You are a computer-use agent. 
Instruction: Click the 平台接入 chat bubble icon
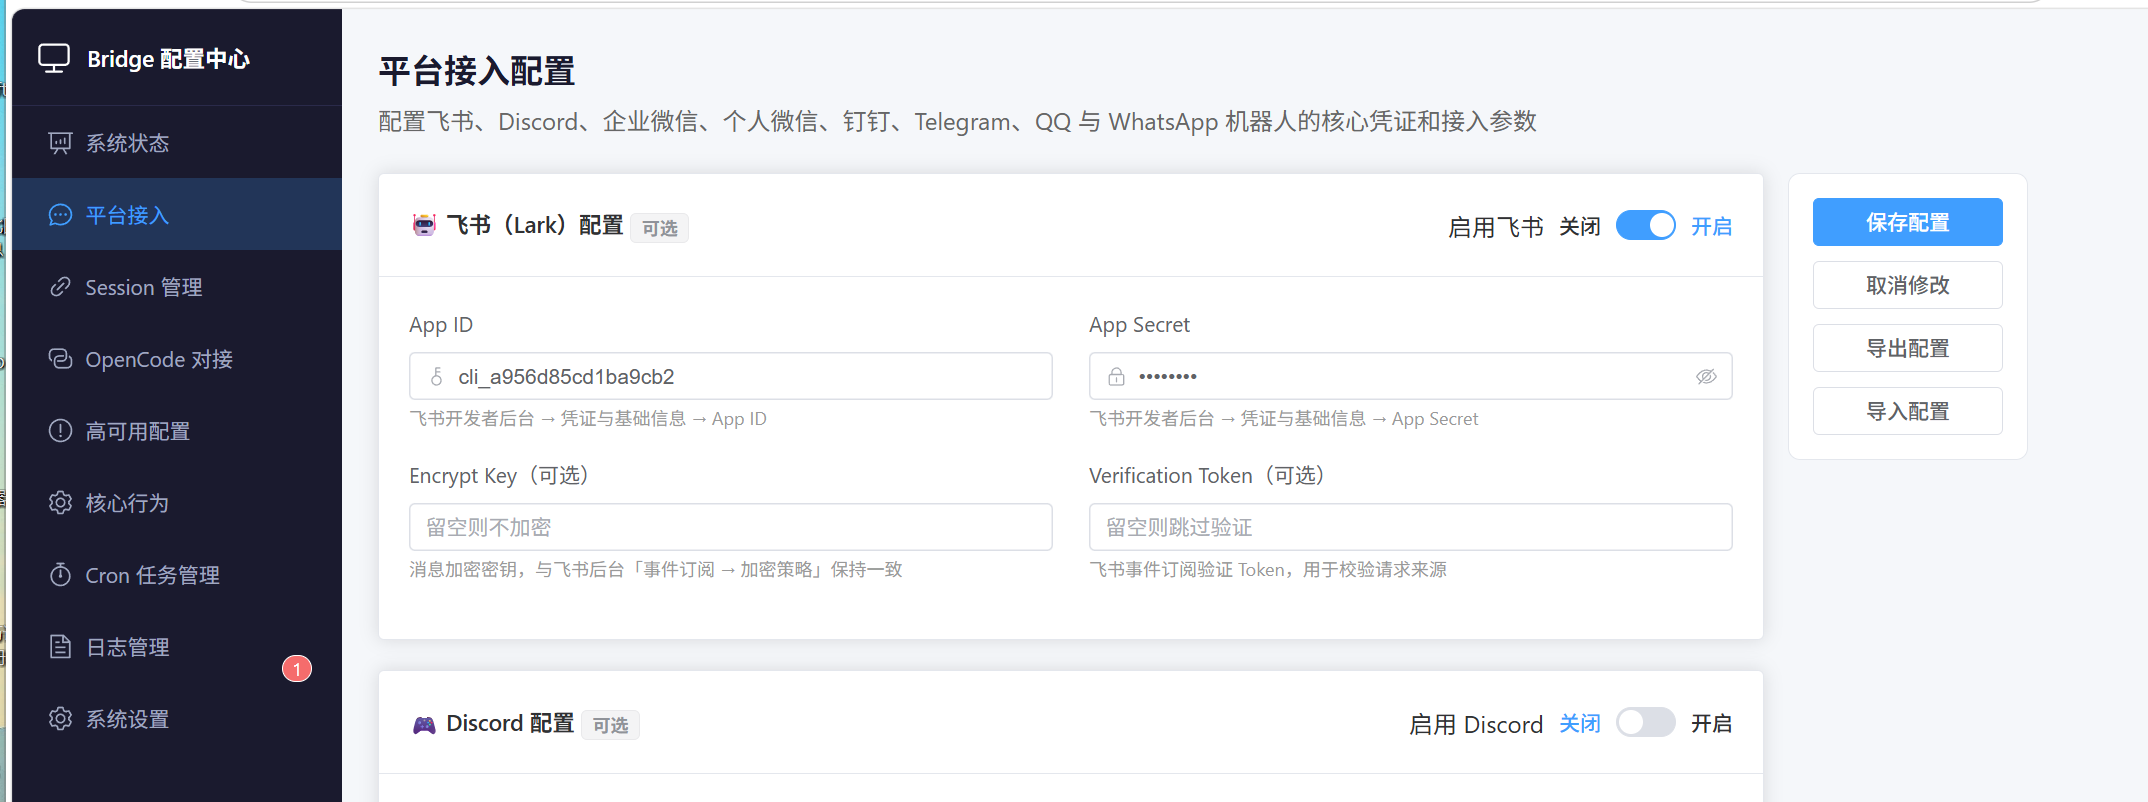pos(60,215)
